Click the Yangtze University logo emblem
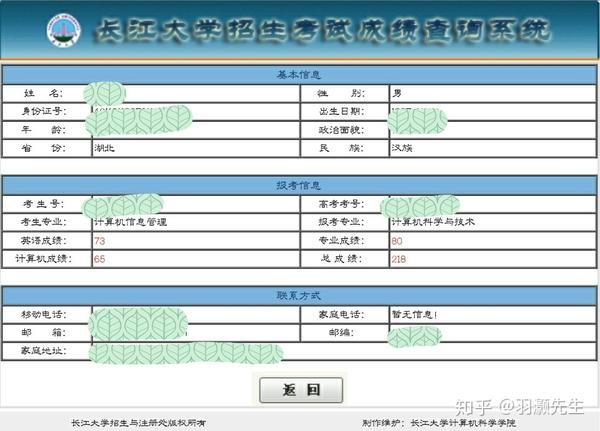 (64, 30)
